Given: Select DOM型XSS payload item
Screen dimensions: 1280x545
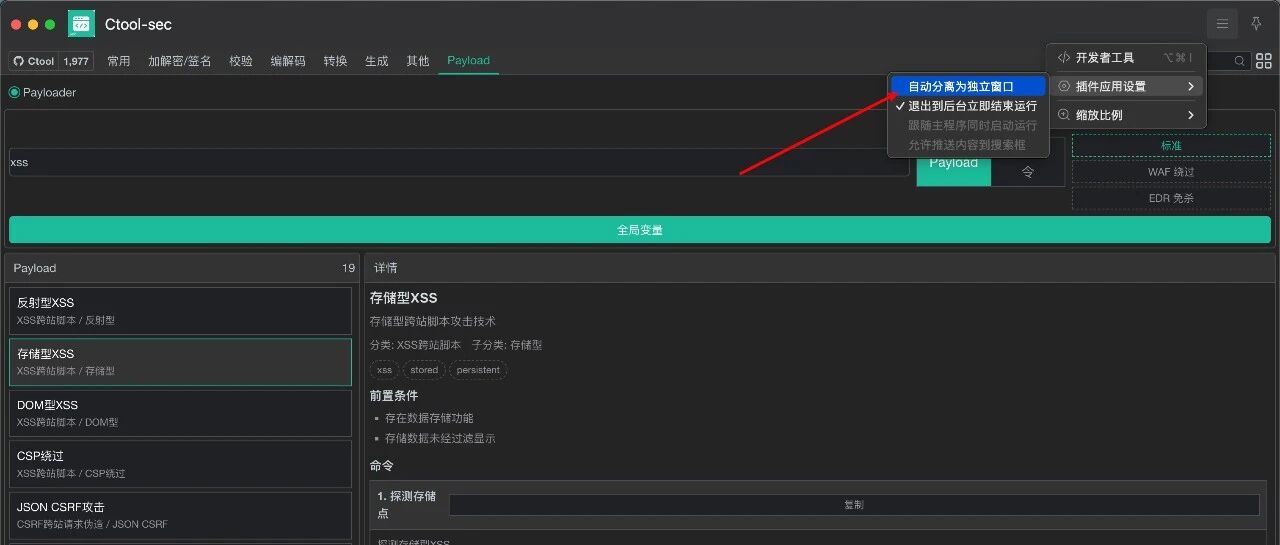Looking at the screenshot, I should point(180,413).
